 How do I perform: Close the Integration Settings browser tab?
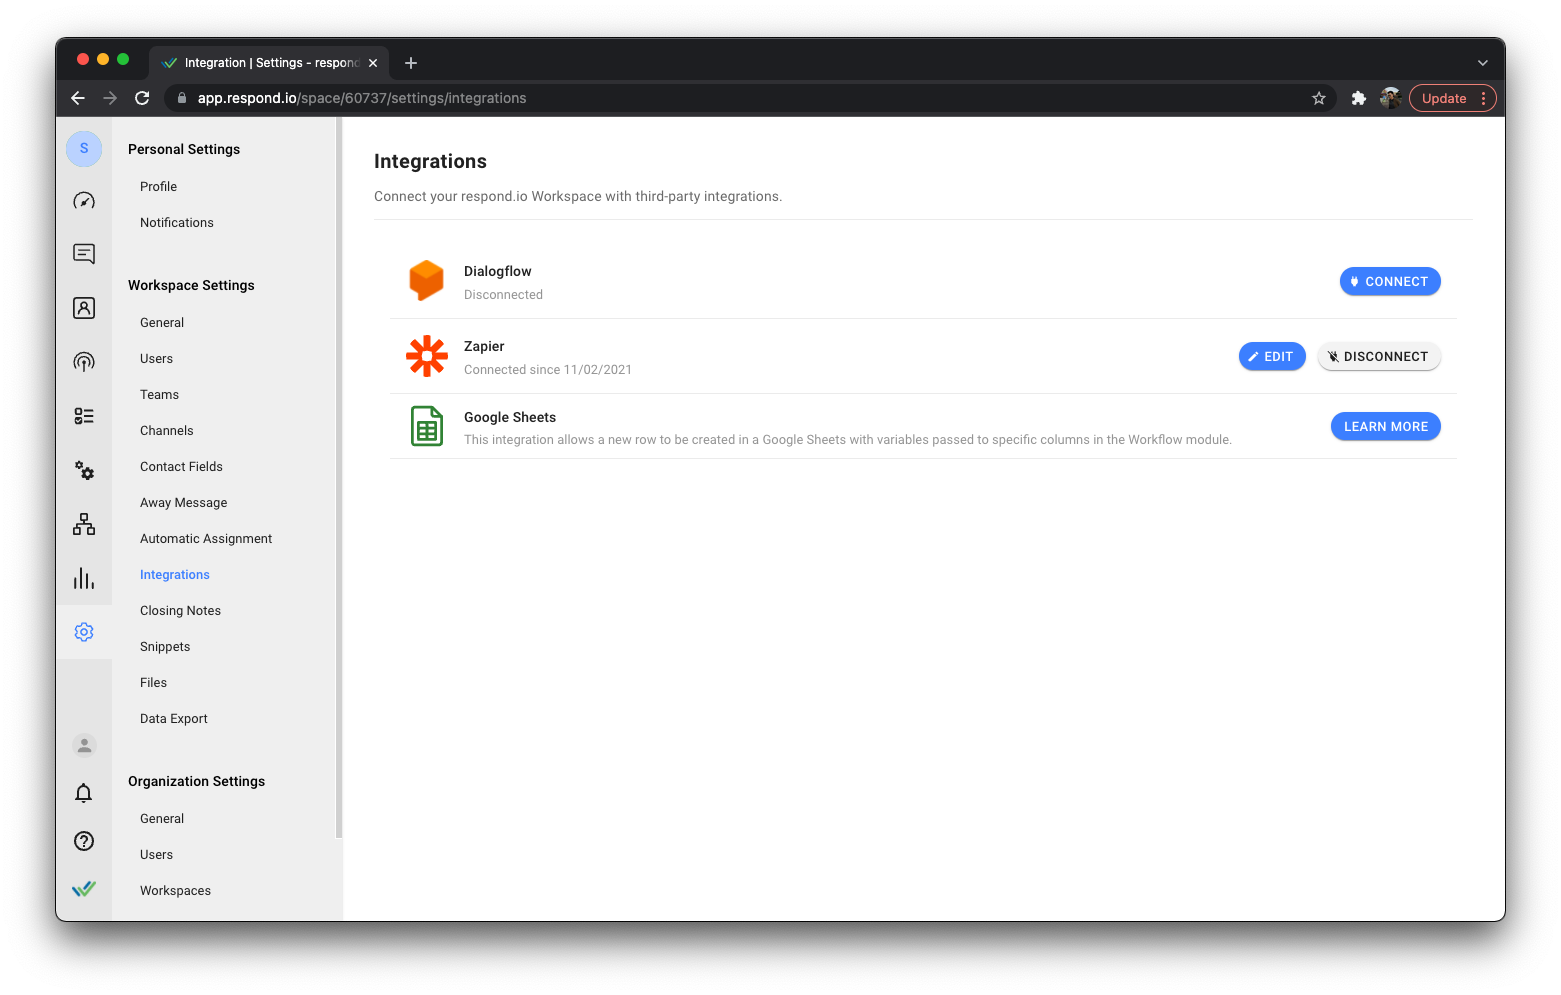373,63
